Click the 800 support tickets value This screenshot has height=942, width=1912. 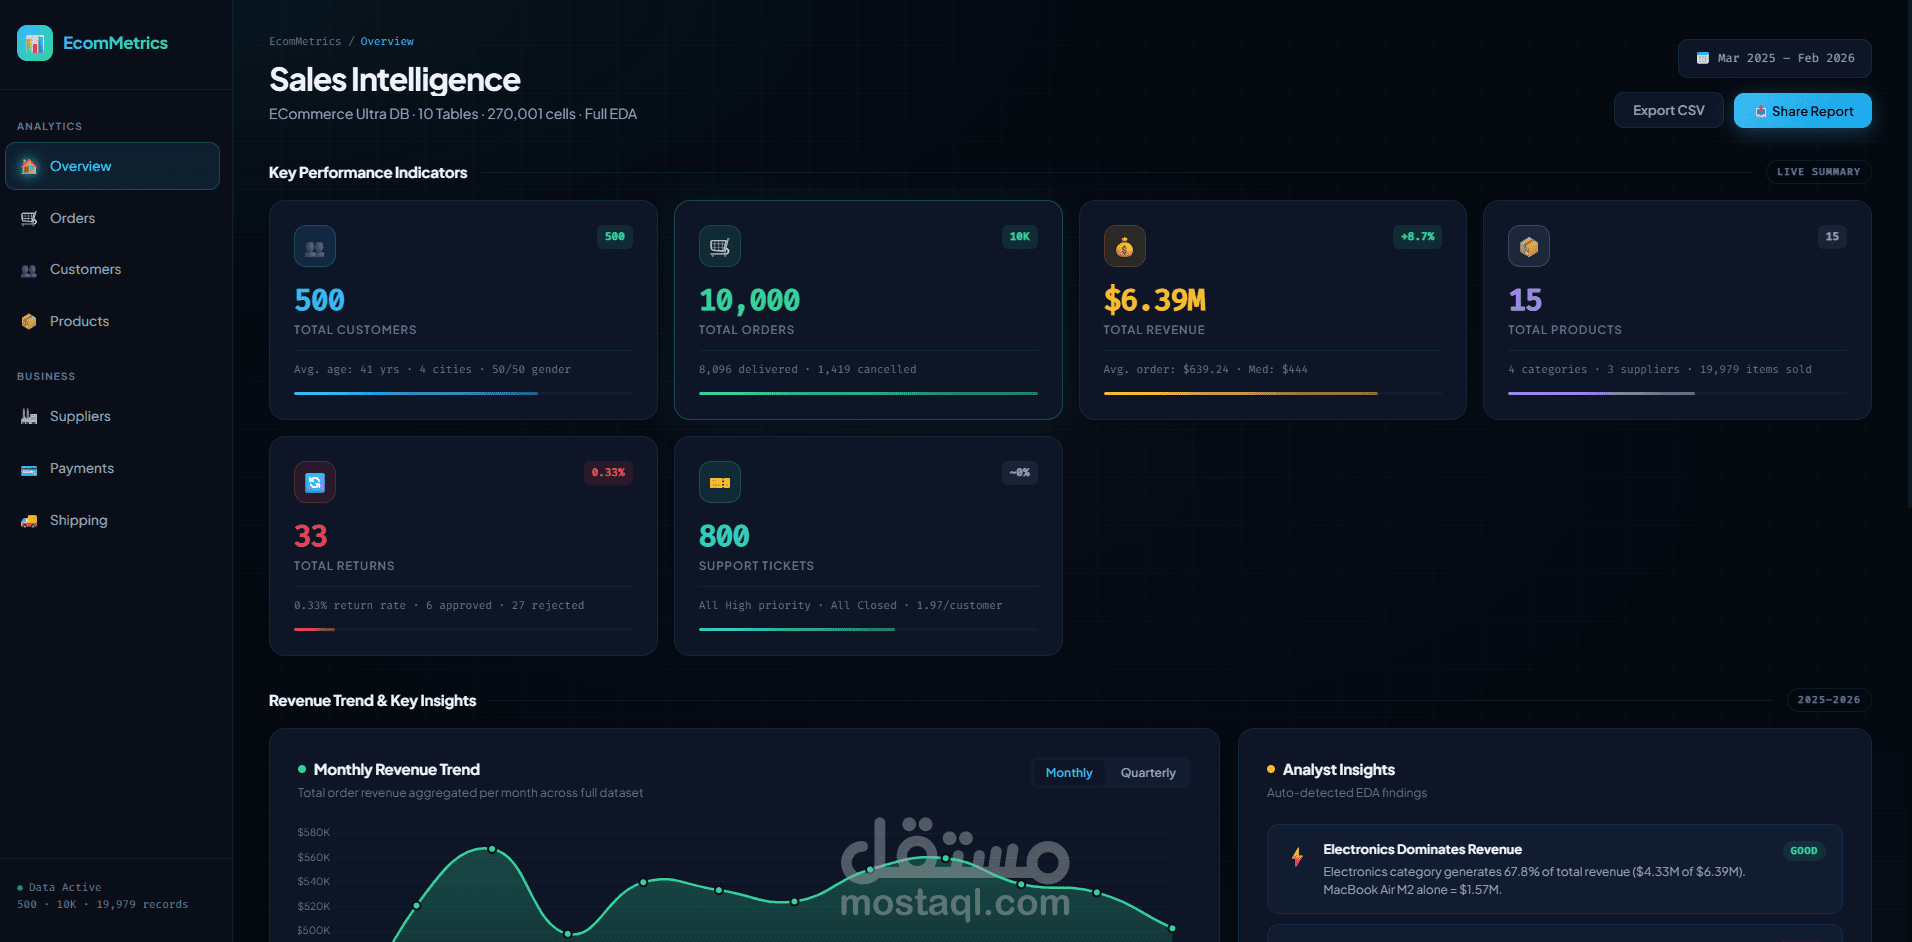point(724,536)
